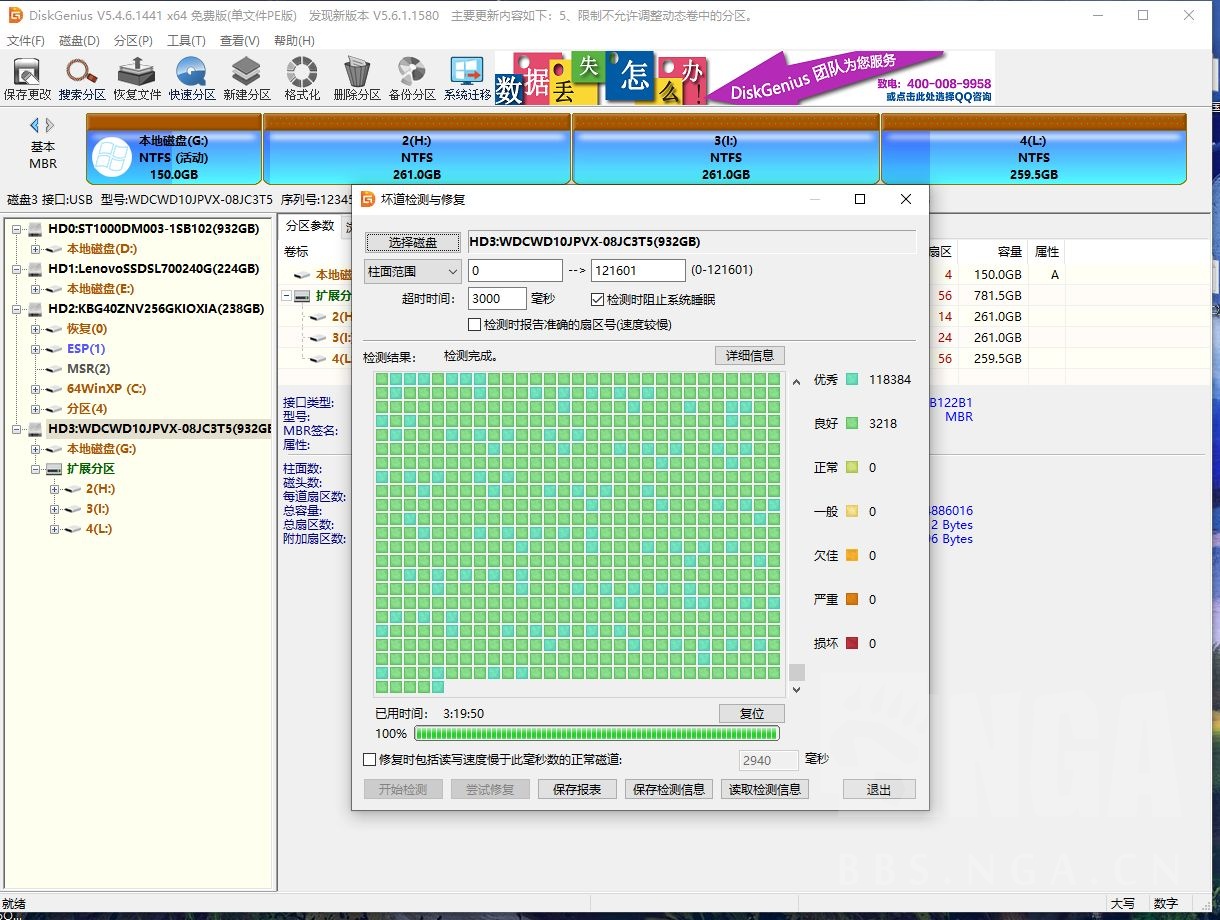
Task: Open the 工具(T) menu
Action: [185, 41]
